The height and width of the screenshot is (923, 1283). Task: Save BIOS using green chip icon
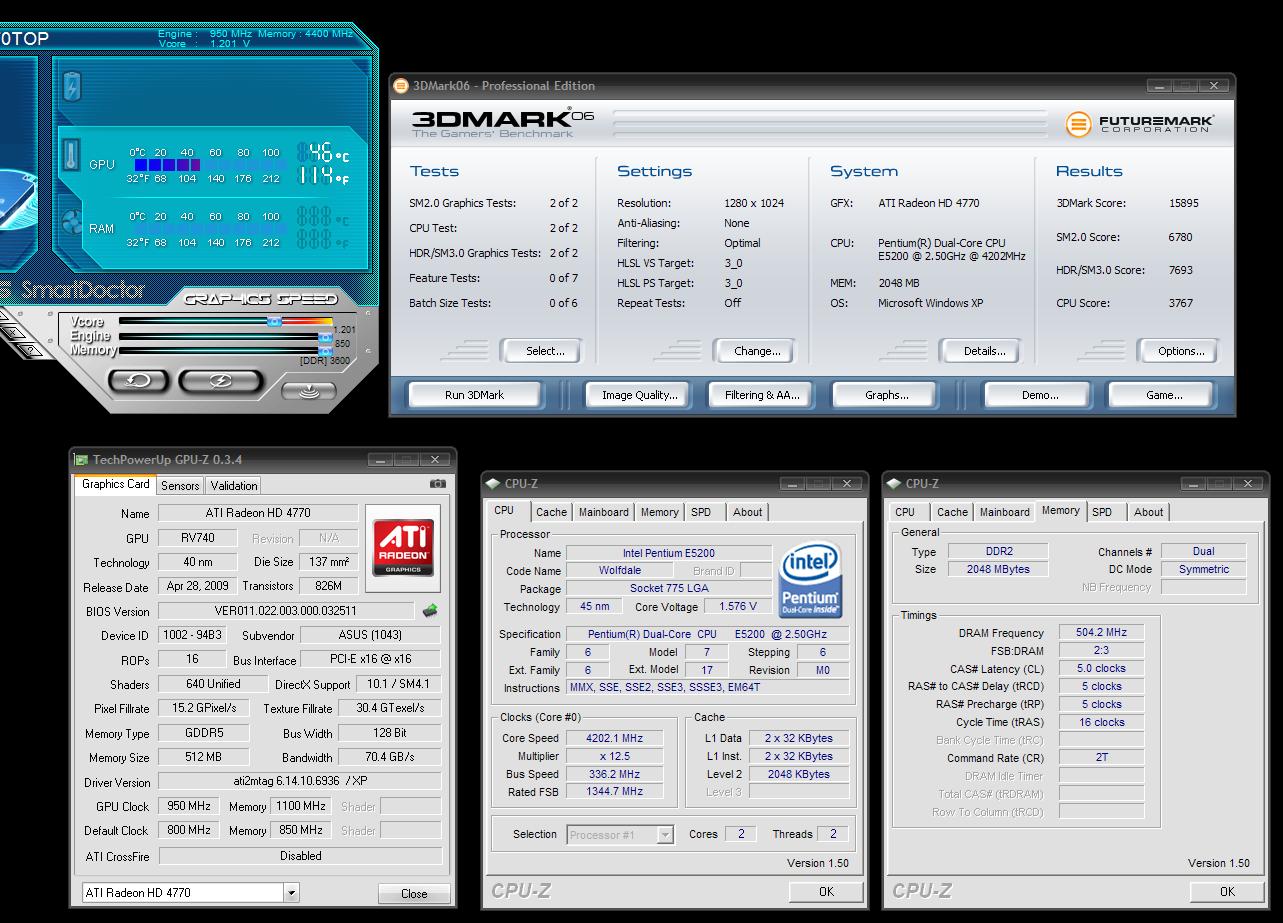(430, 610)
